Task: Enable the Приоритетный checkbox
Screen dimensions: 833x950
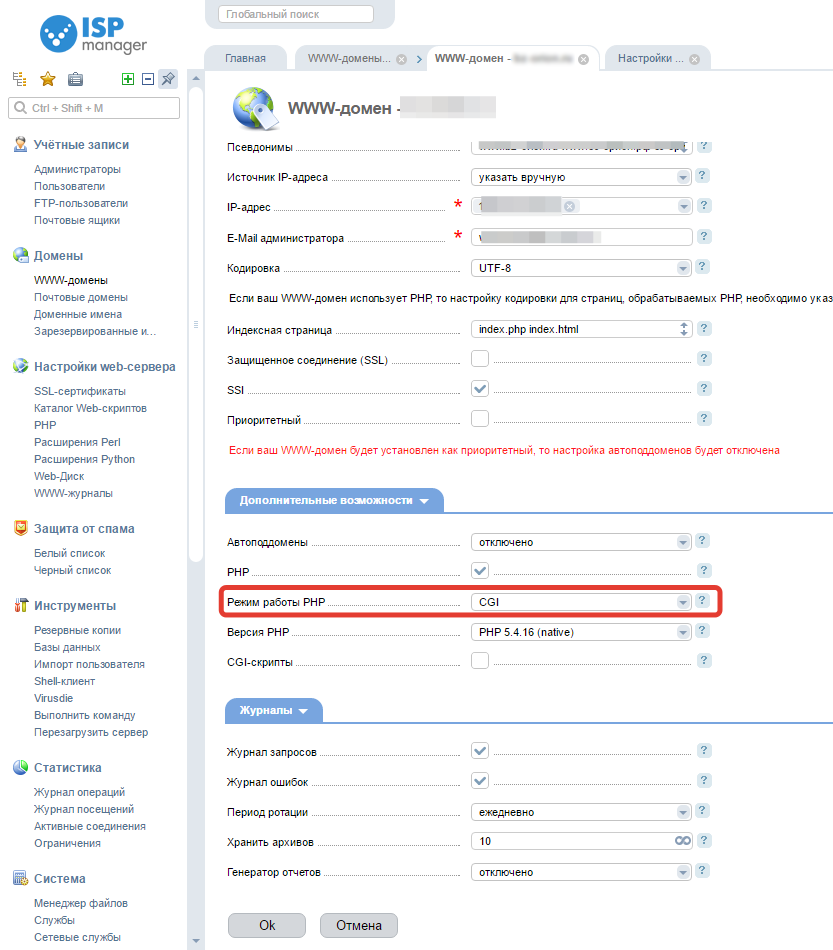Action: pos(480,419)
